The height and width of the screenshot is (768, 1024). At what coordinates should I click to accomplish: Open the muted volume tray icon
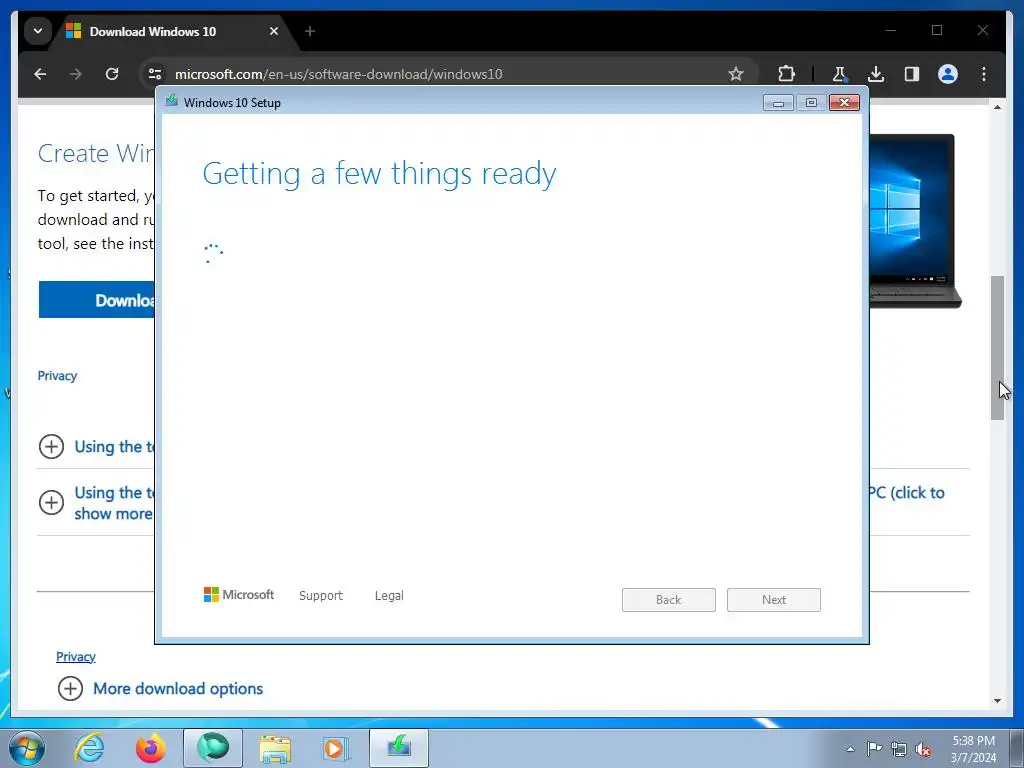coord(923,749)
